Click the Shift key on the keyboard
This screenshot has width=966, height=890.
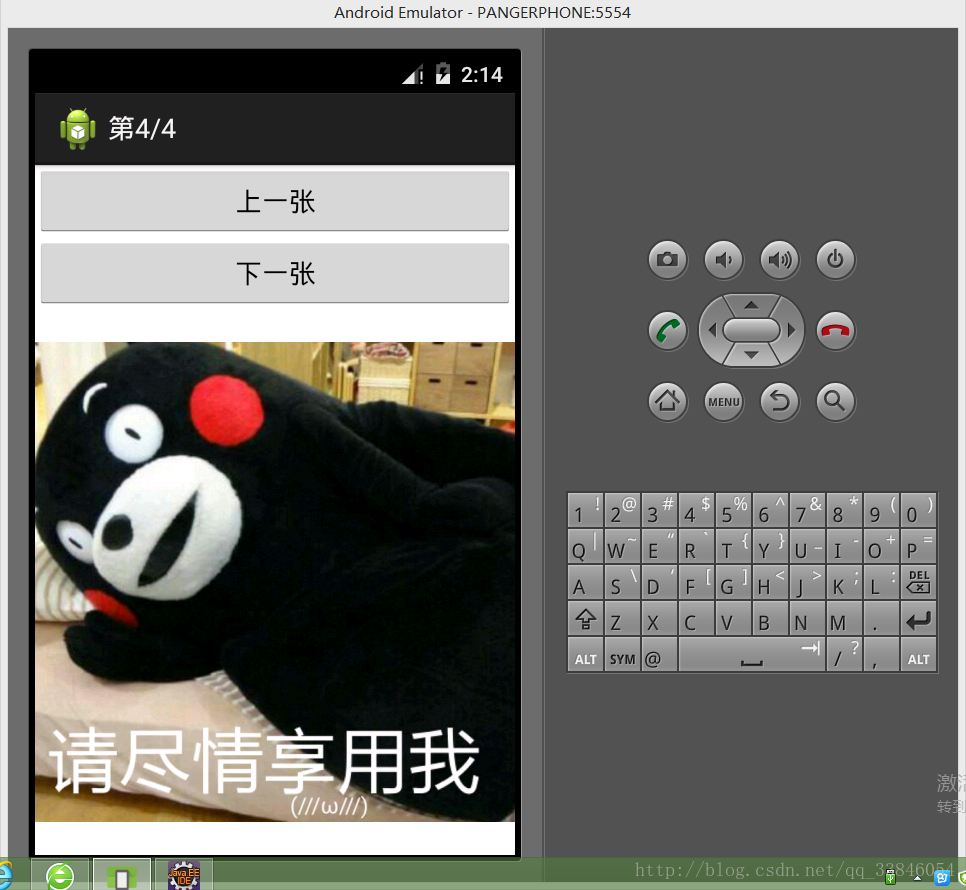click(585, 618)
